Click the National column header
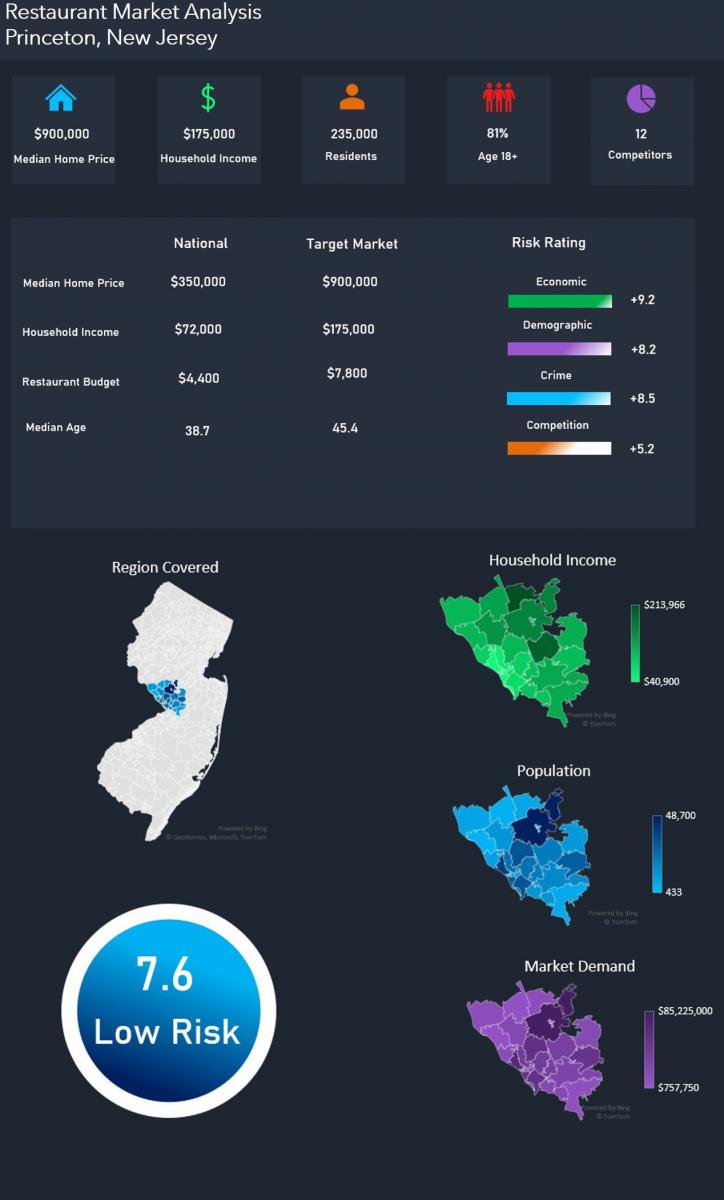Screen dimensions: 724x1200 (200, 243)
